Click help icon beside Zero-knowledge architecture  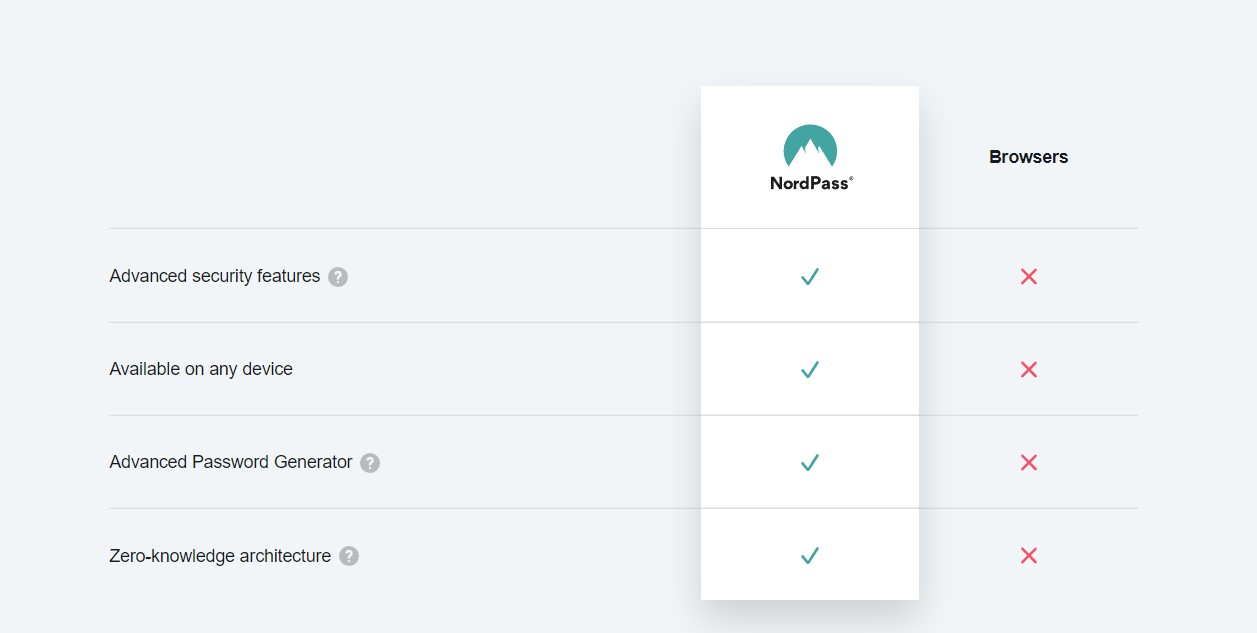tap(349, 556)
